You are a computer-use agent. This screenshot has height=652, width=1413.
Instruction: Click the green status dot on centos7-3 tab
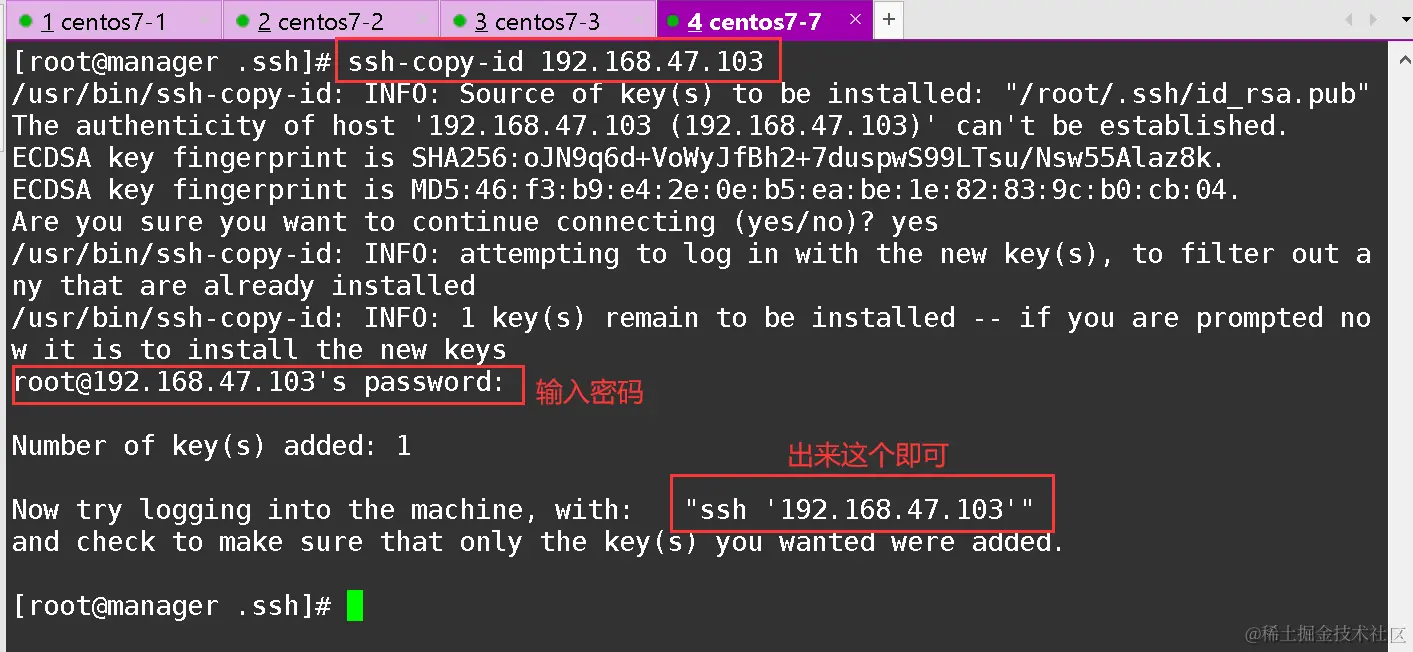pos(459,21)
